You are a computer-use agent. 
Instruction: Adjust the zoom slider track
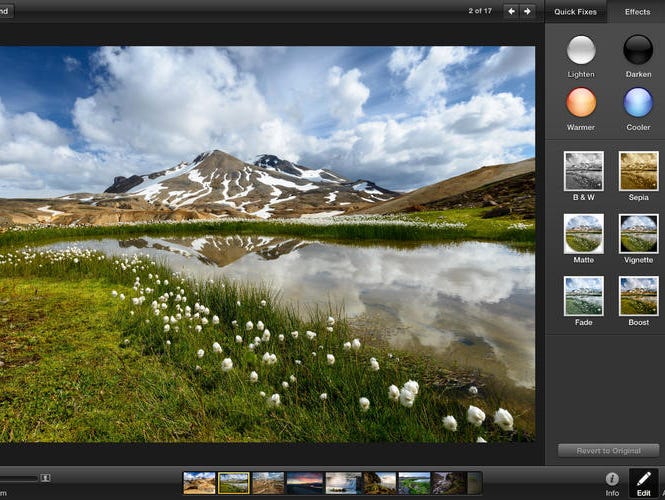pyautogui.click(x=19, y=478)
